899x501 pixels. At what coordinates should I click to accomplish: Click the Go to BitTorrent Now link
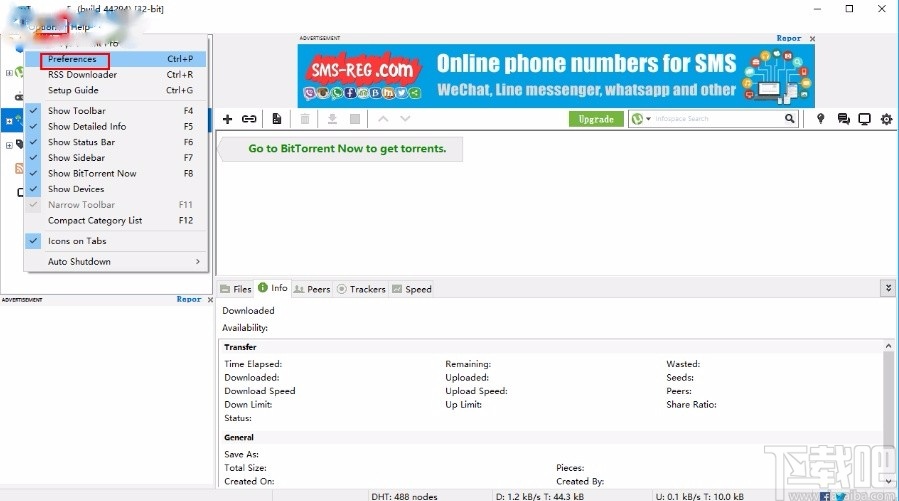pyautogui.click(x=347, y=149)
